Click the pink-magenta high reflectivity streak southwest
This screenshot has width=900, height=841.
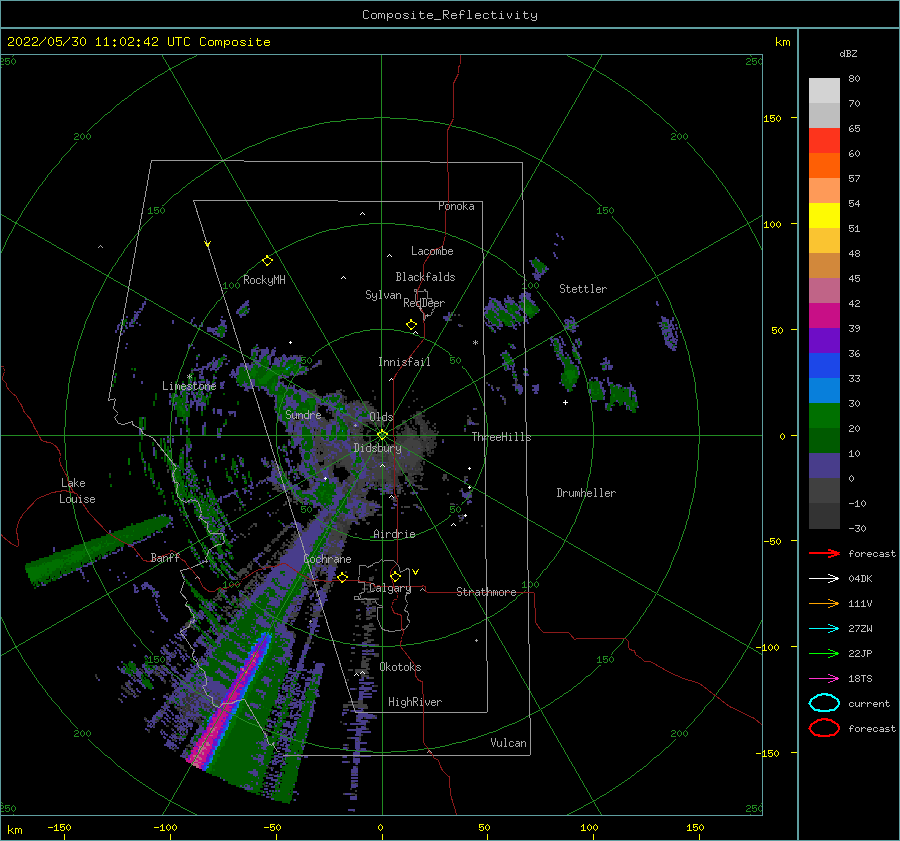228,703
